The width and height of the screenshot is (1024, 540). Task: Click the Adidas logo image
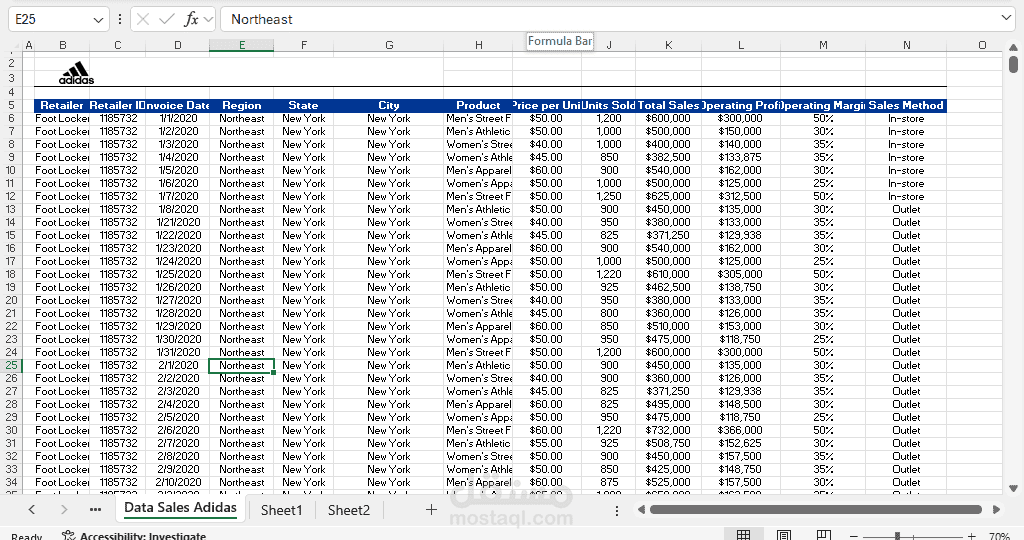point(76,73)
